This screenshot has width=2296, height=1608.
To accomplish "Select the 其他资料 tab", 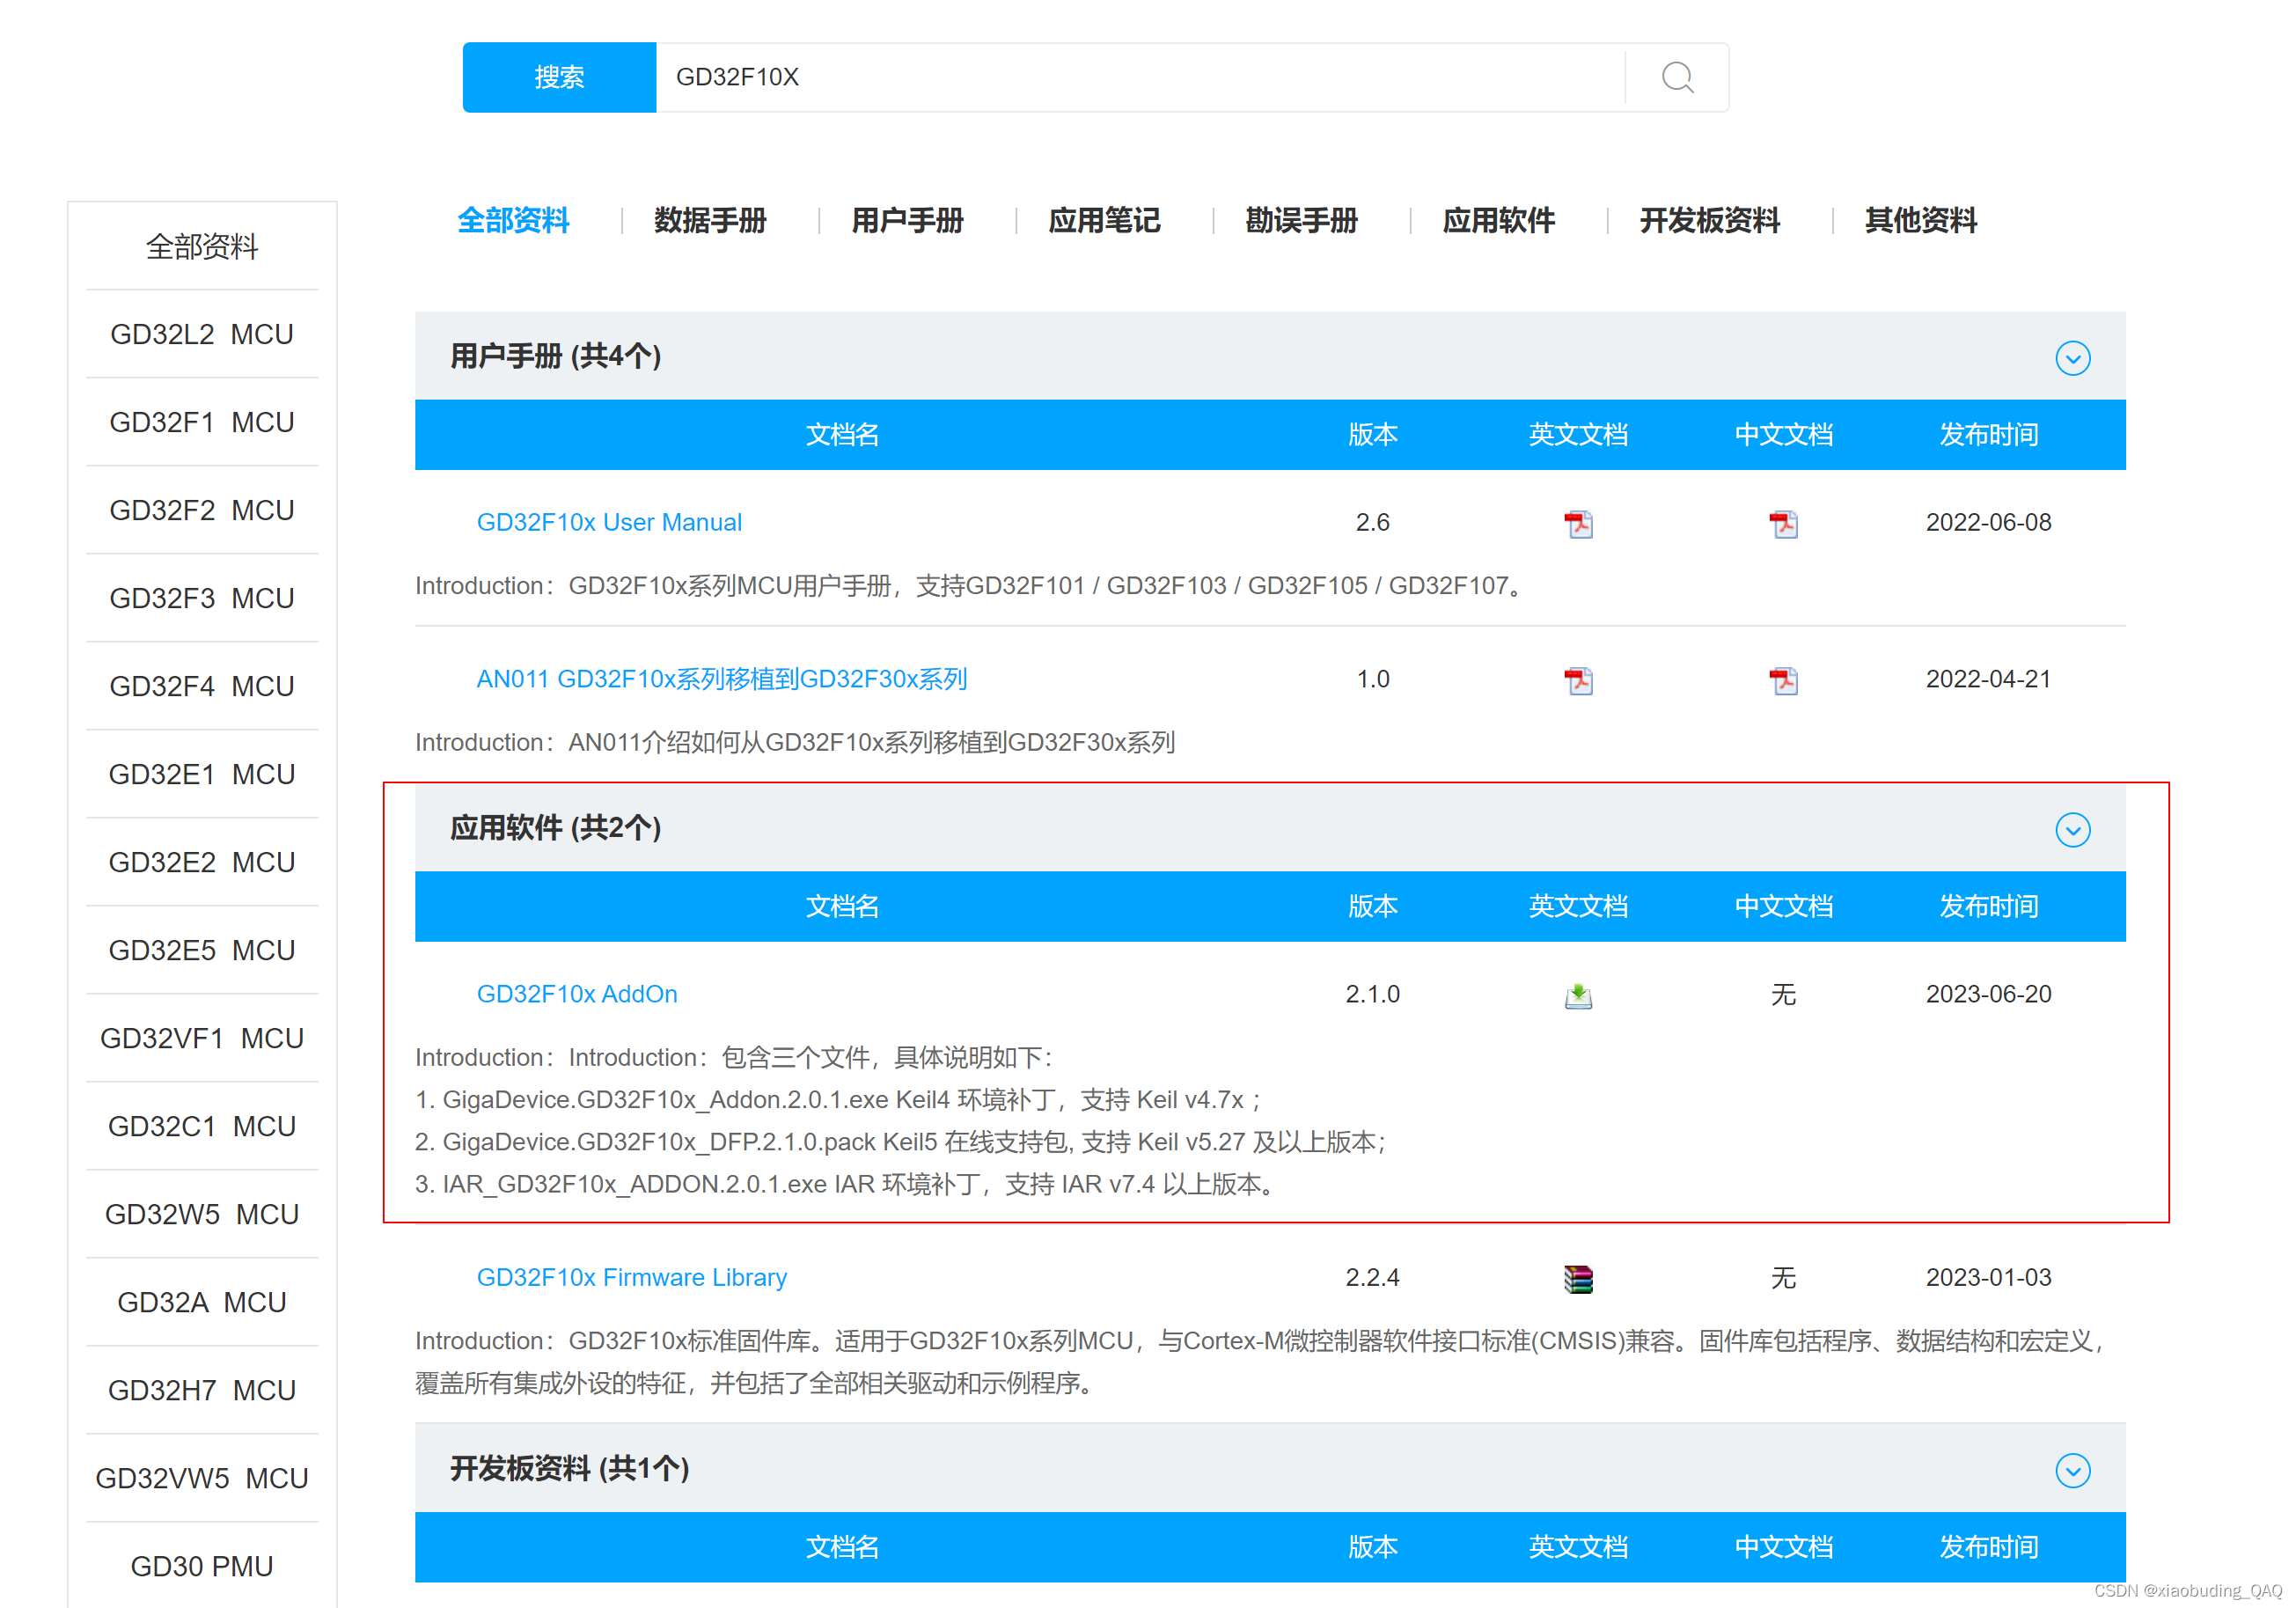I will [x=1920, y=220].
